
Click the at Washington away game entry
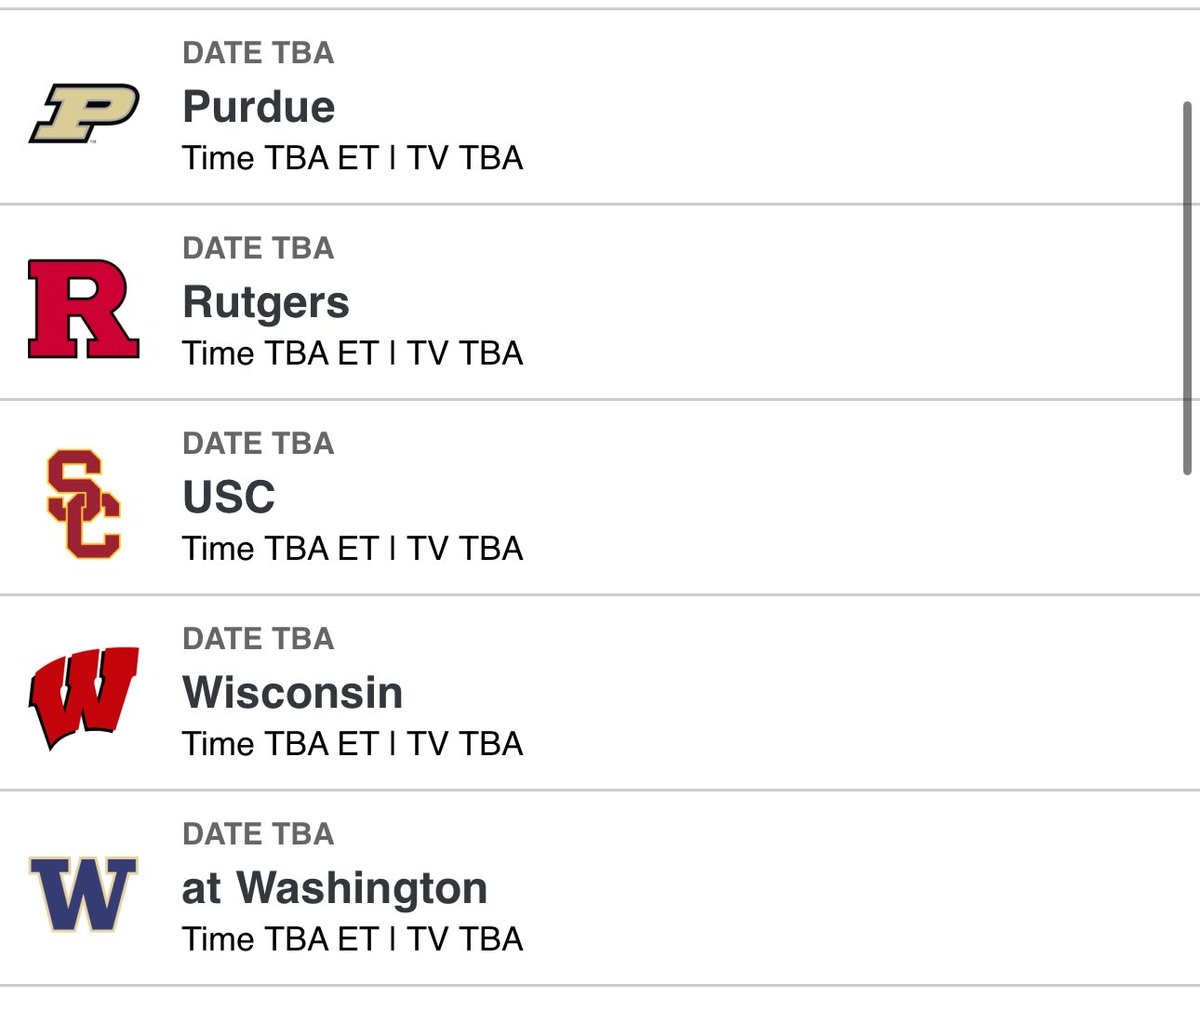tap(334, 887)
